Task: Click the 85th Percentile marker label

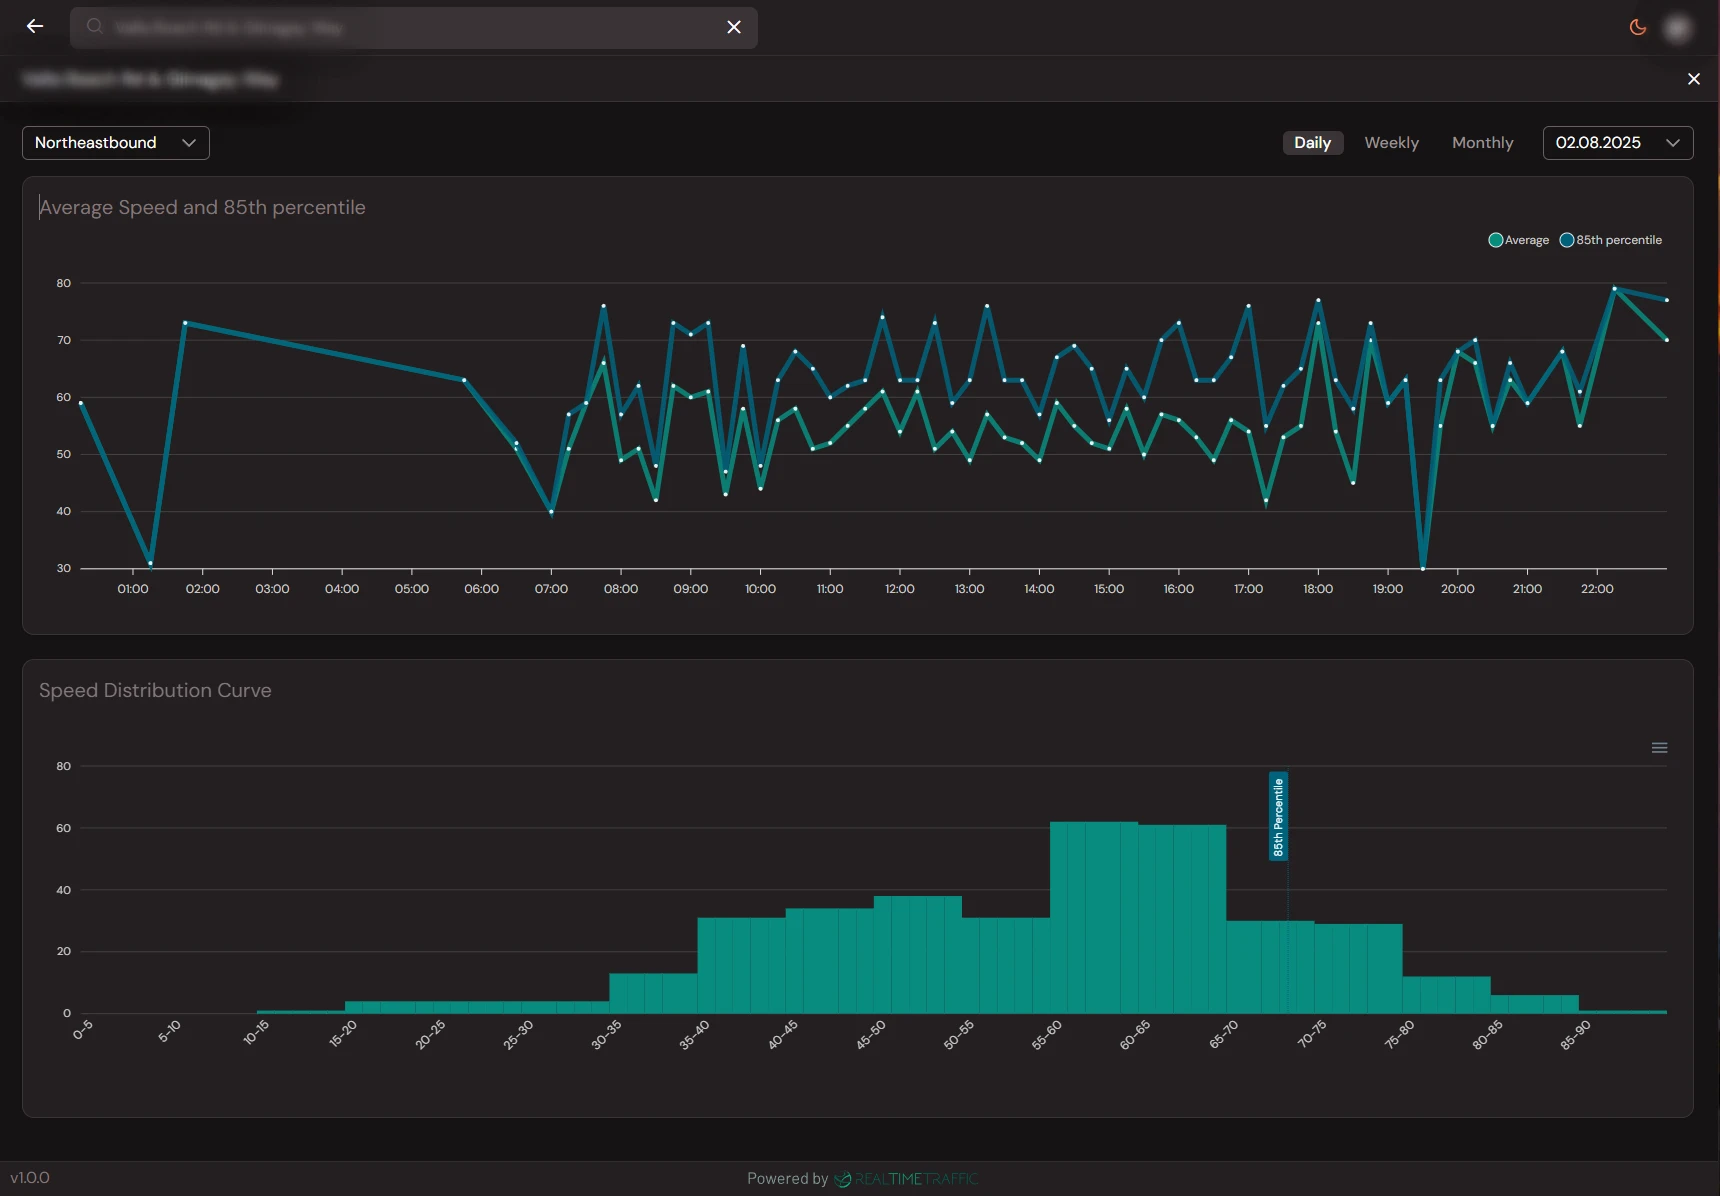Action: click(x=1278, y=816)
